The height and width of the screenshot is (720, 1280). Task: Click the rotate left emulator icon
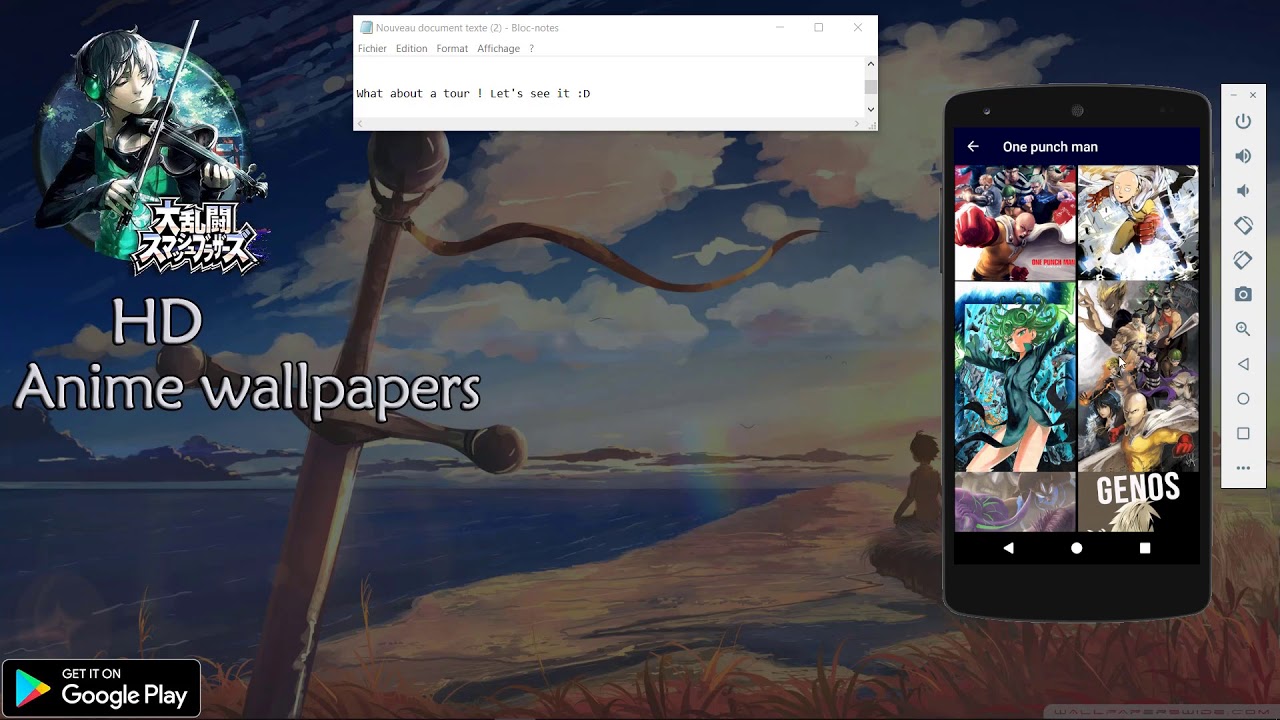(1243, 226)
